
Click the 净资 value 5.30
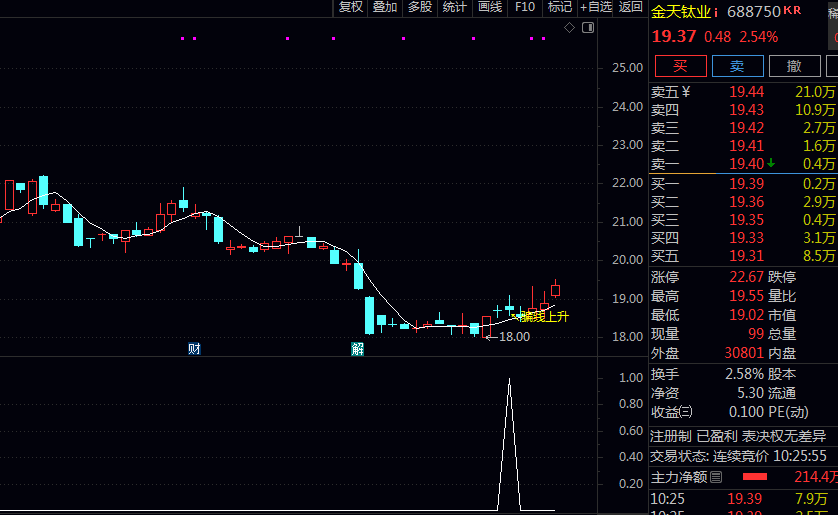750,393
